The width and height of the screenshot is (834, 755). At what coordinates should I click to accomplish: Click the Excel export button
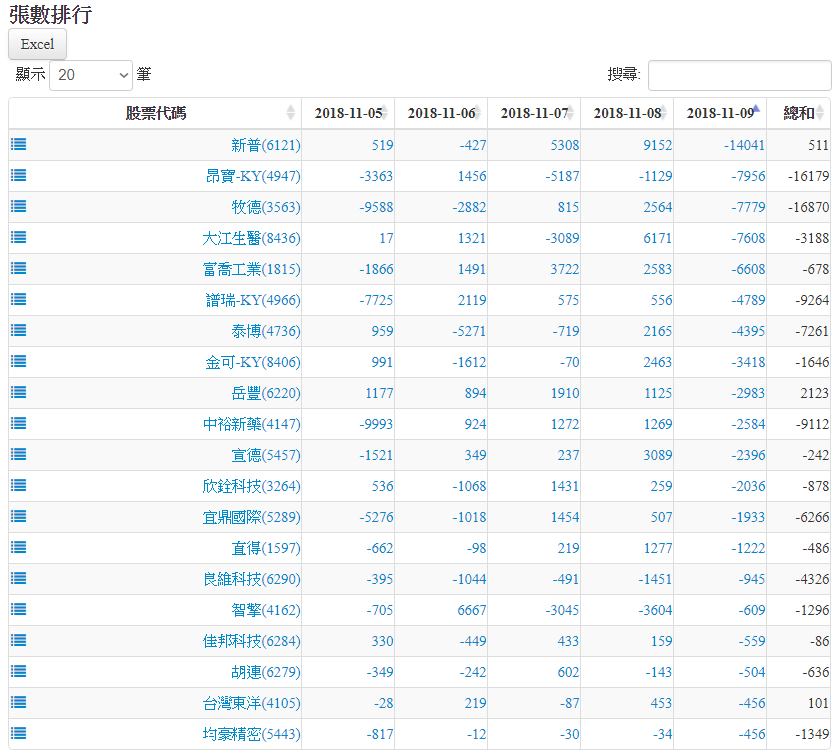coord(37,44)
